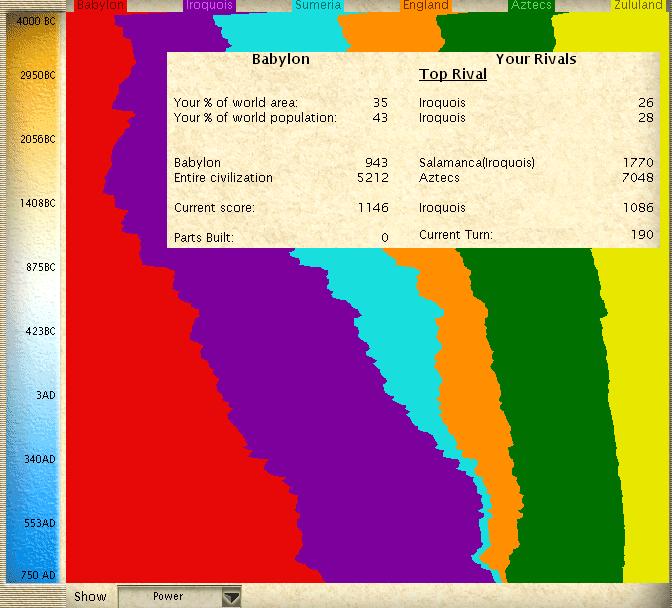Click the 4000 BC timeline marker
Screen dimensions: 672x608
point(36,21)
